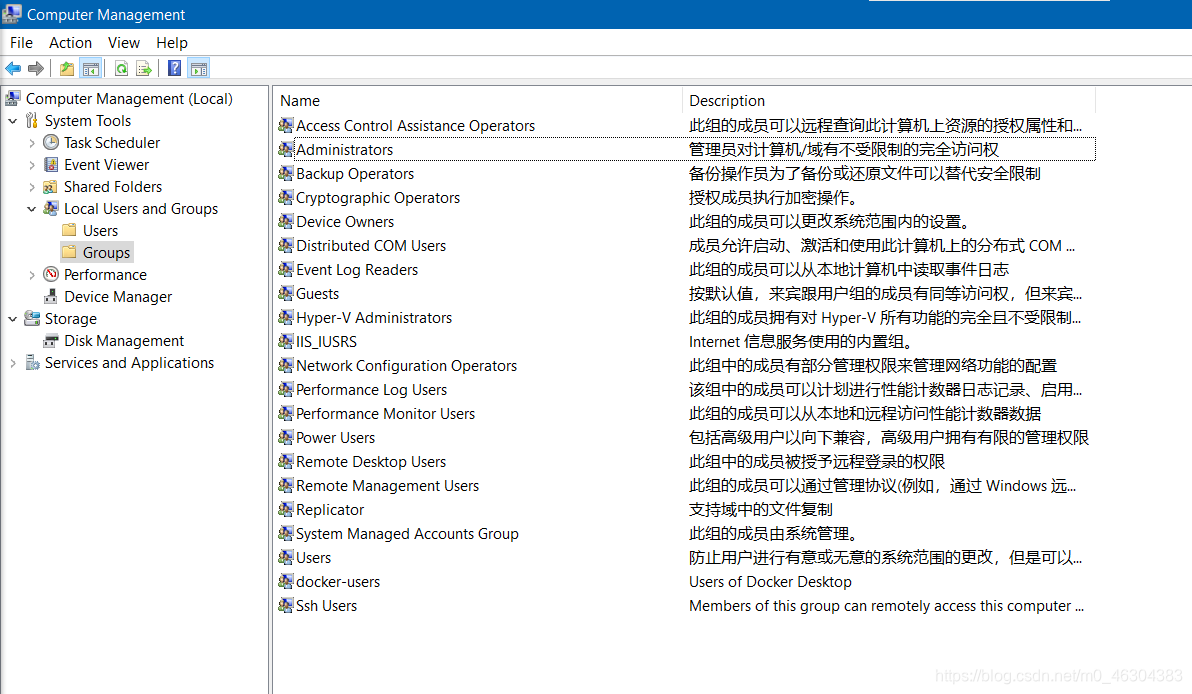The height and width of the screenshot is (694, 1192).
Task: Select the System Managed Accounts Group
Action: [407, 534]
